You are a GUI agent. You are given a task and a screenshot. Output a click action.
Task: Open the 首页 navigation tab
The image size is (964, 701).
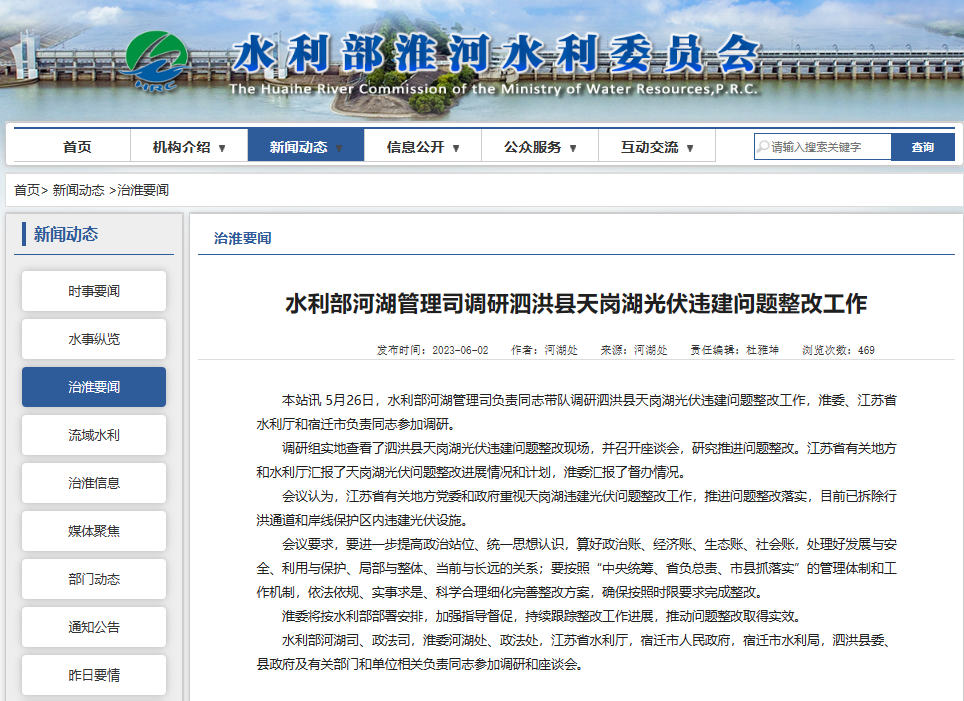(77, 147)
